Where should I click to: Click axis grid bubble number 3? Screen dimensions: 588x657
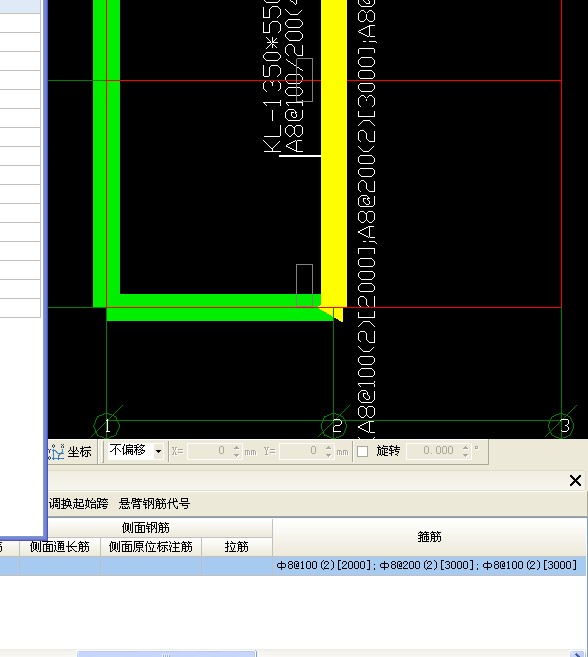tap(562, 426)
